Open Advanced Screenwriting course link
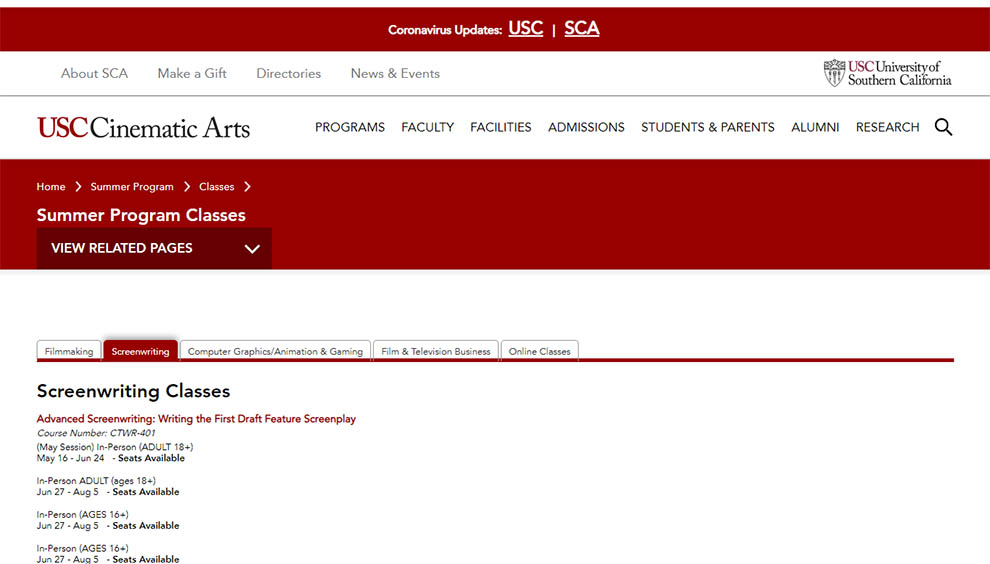This screenshot has width=990, height=564. [x=196, y=419]
